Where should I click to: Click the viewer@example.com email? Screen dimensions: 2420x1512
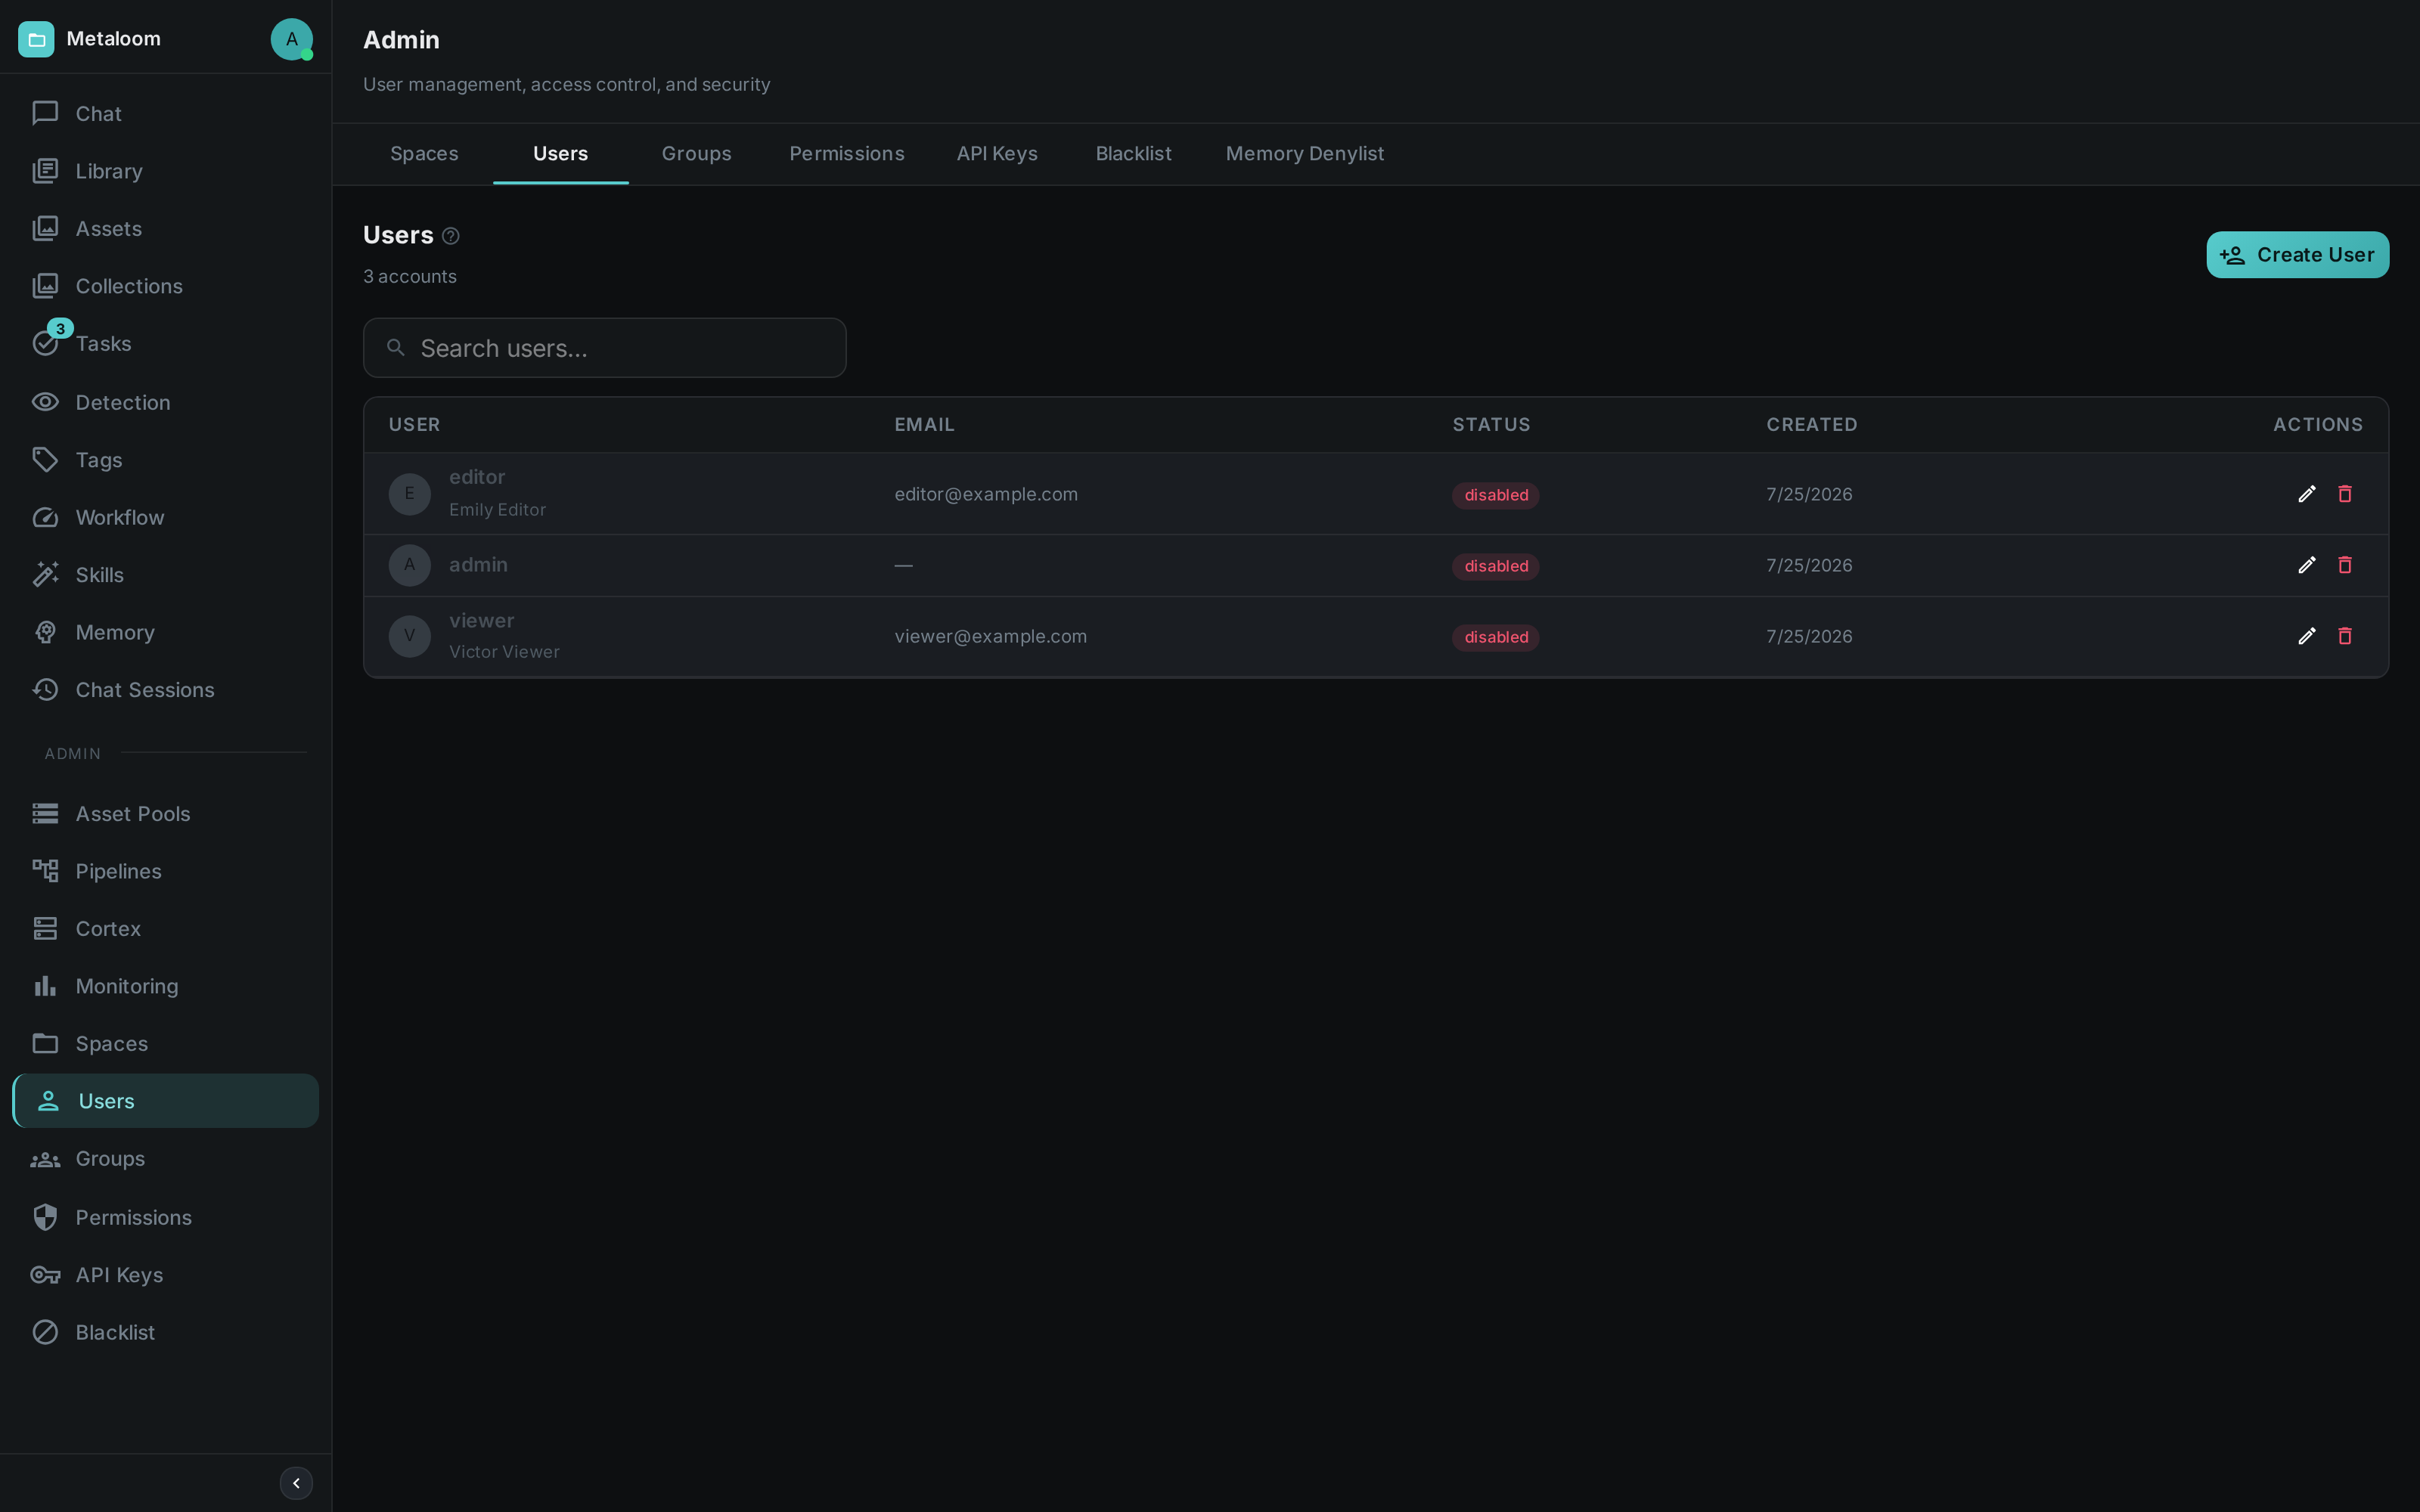990,636
